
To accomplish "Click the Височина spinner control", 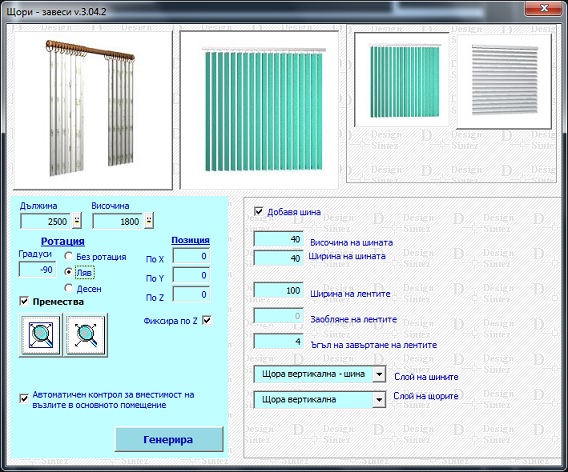I will click(x=149, y=221).
